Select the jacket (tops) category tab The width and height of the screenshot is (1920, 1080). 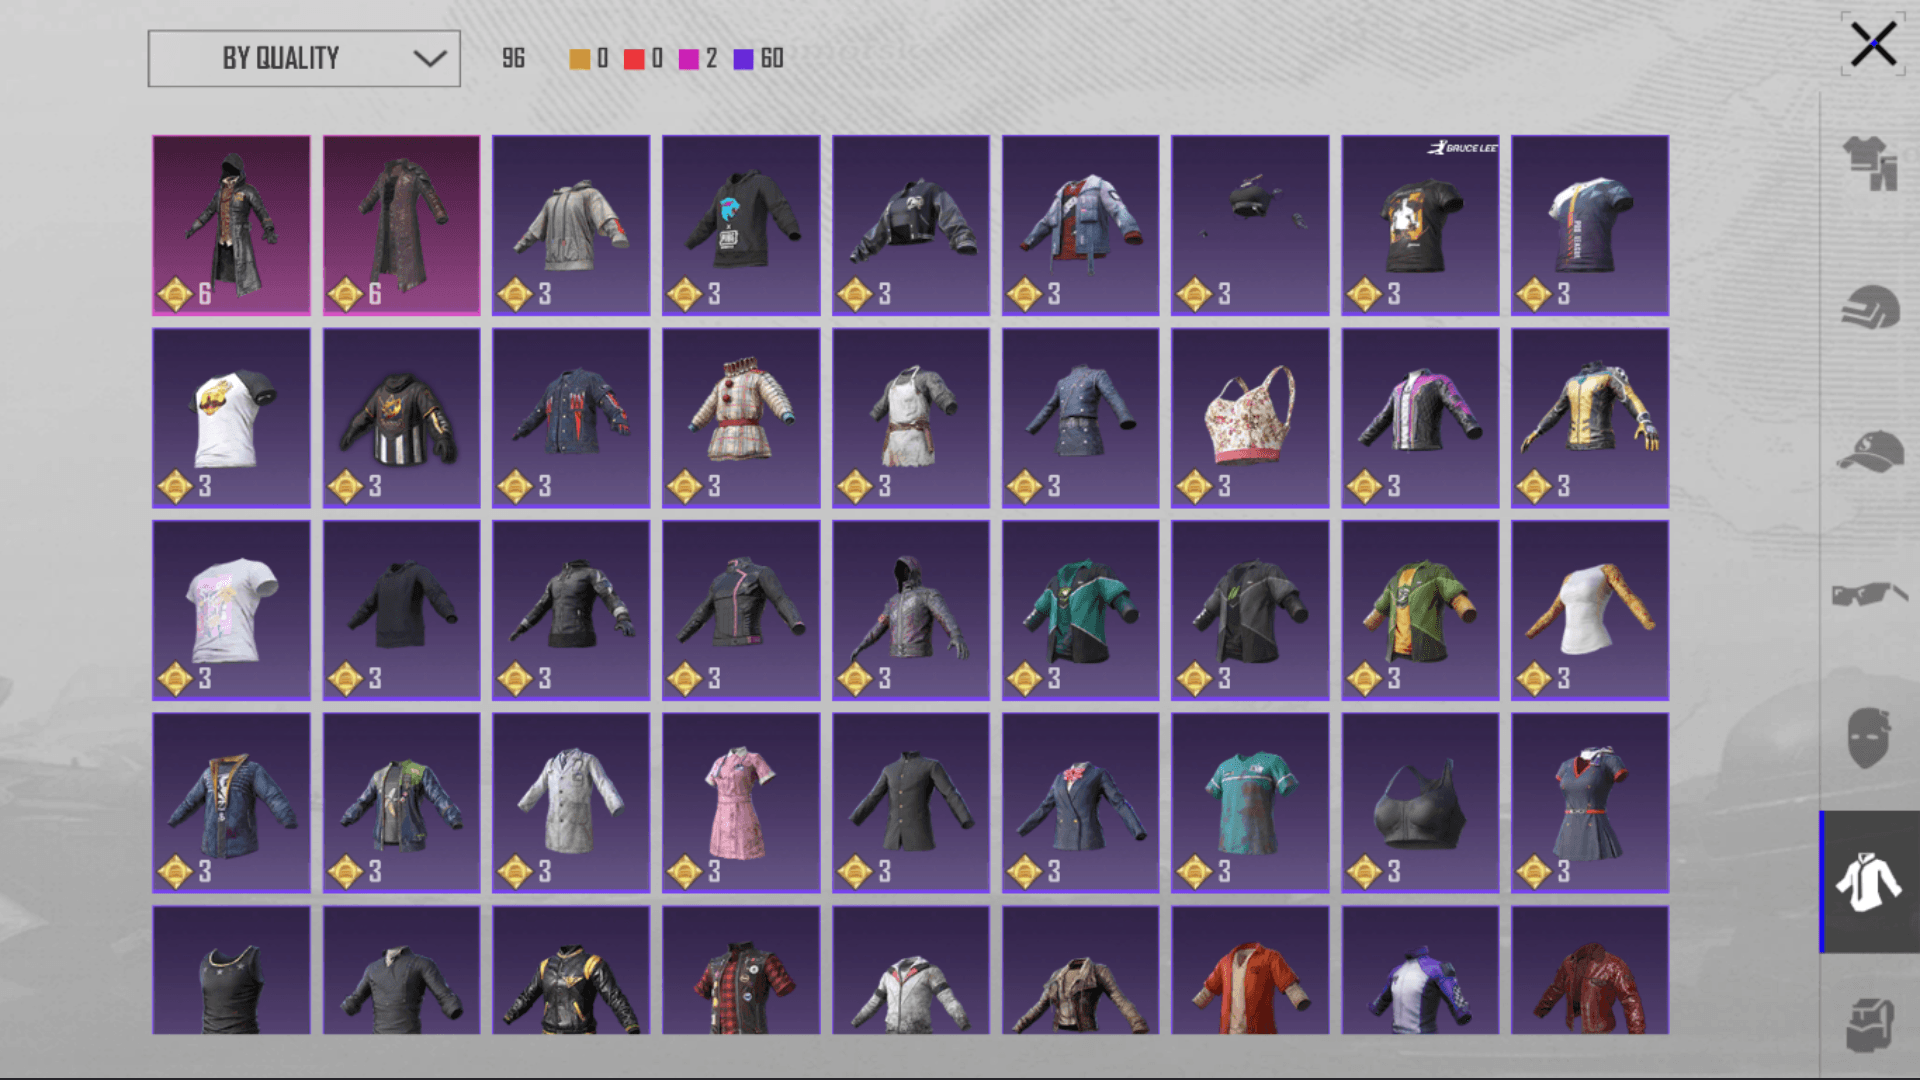[x=1869, y=882]
